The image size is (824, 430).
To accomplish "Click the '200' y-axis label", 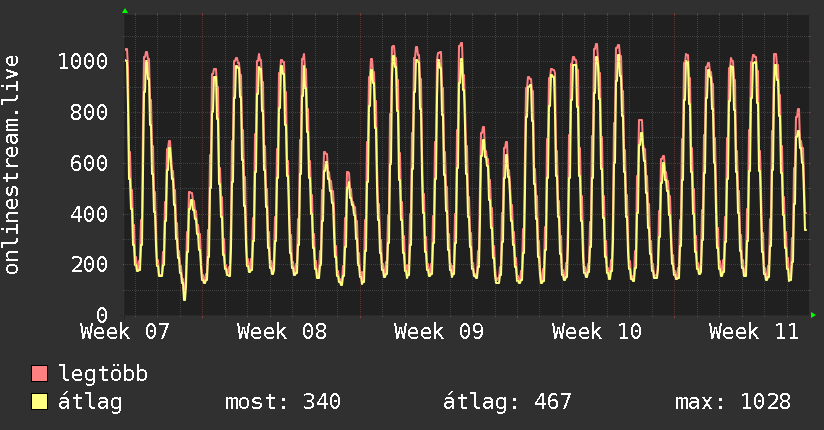I will coord(89,264).
